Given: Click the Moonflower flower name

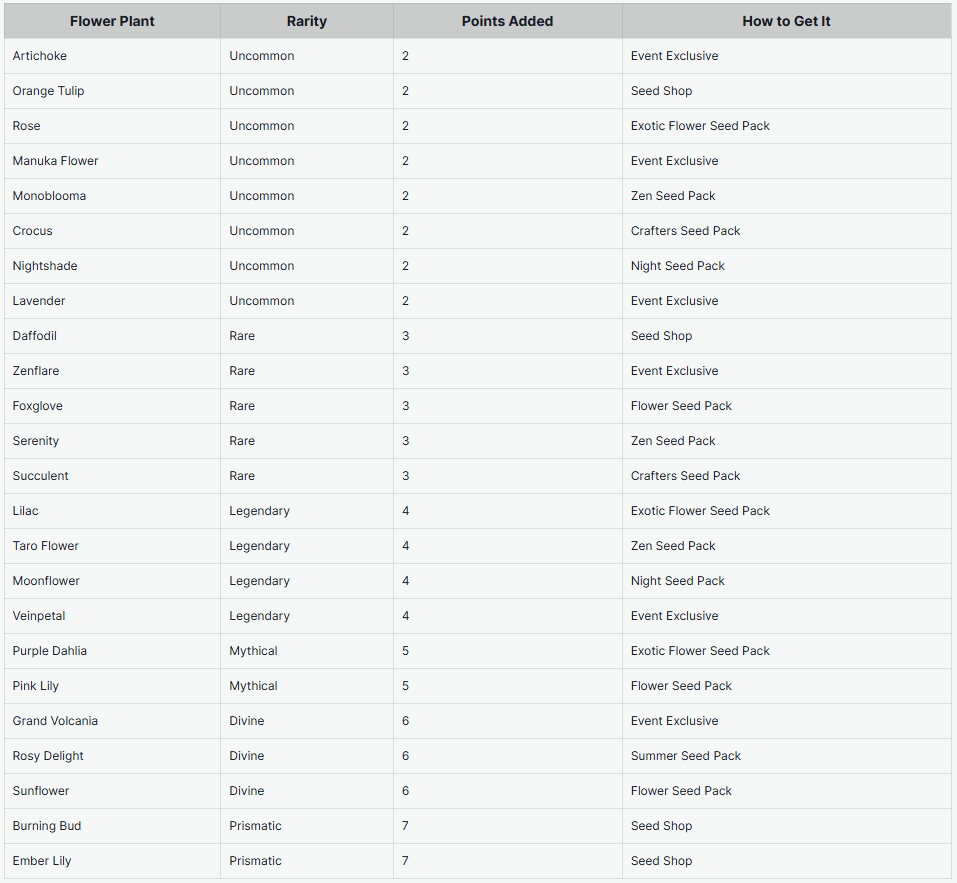Looking at the screenshot, I should [x=47, y=581].
